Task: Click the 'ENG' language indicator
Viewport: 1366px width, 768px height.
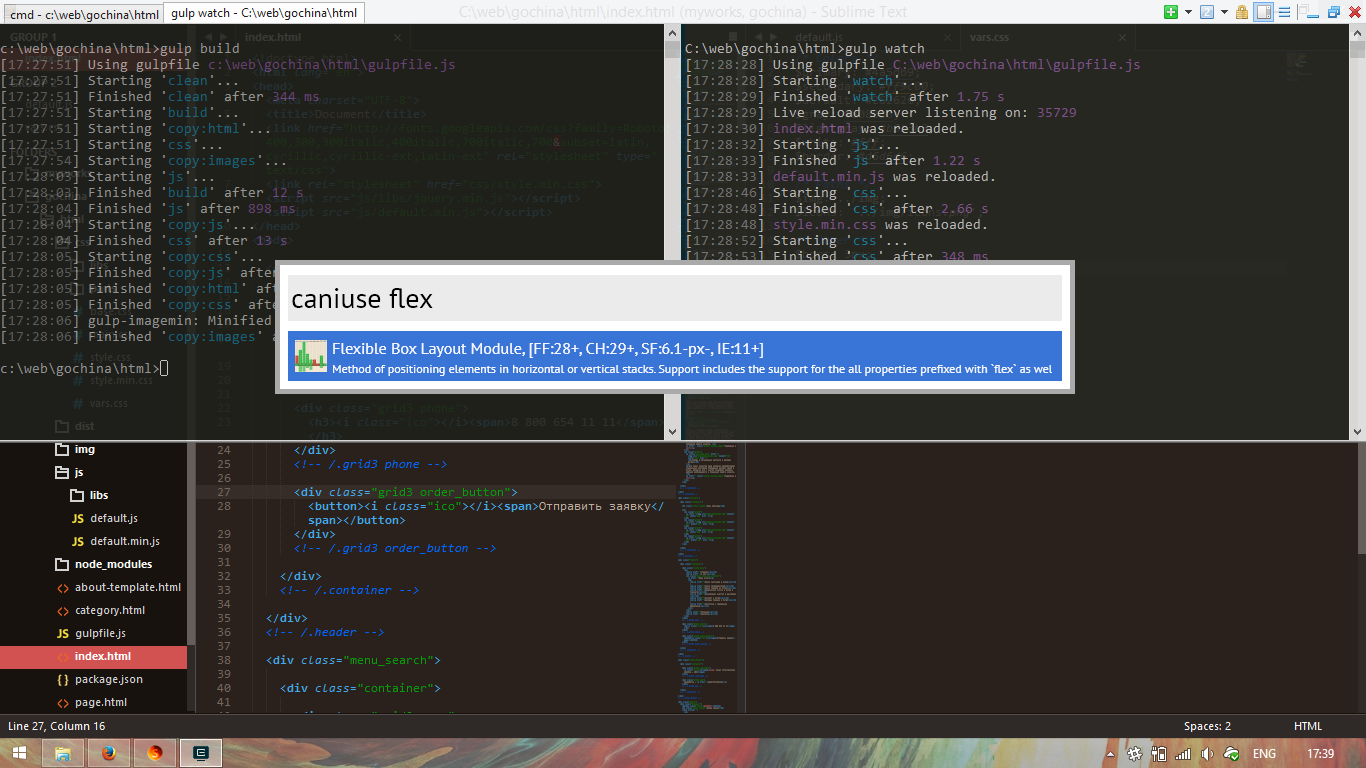Action: click(x=1264, y=753)
